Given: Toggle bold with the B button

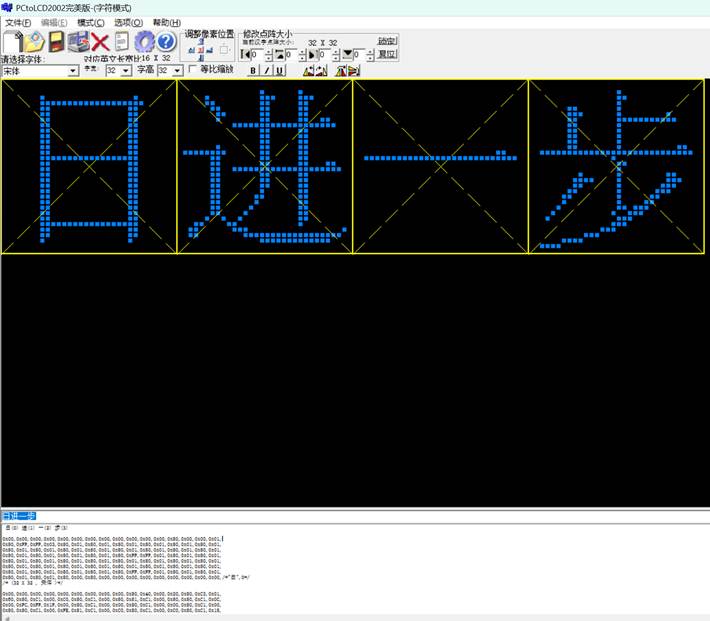Looking at the screenshot, I should point(253,71).
